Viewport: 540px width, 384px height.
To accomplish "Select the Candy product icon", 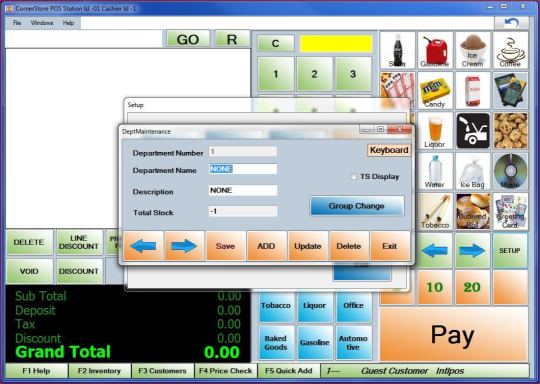I will coord(435,91).
